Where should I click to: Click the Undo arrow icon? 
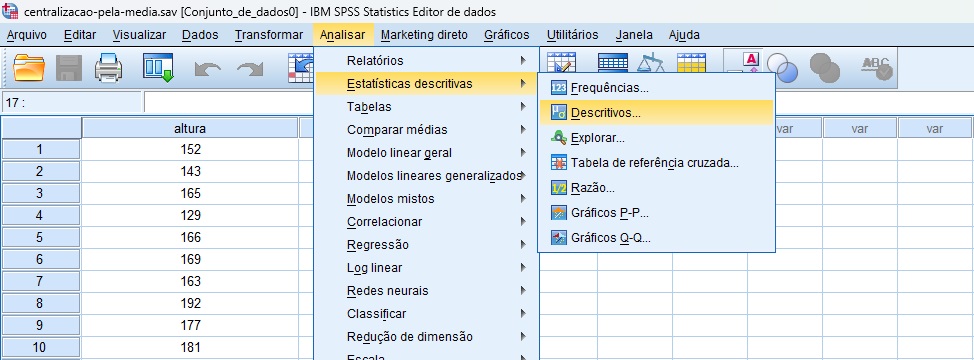click(208, 69)
